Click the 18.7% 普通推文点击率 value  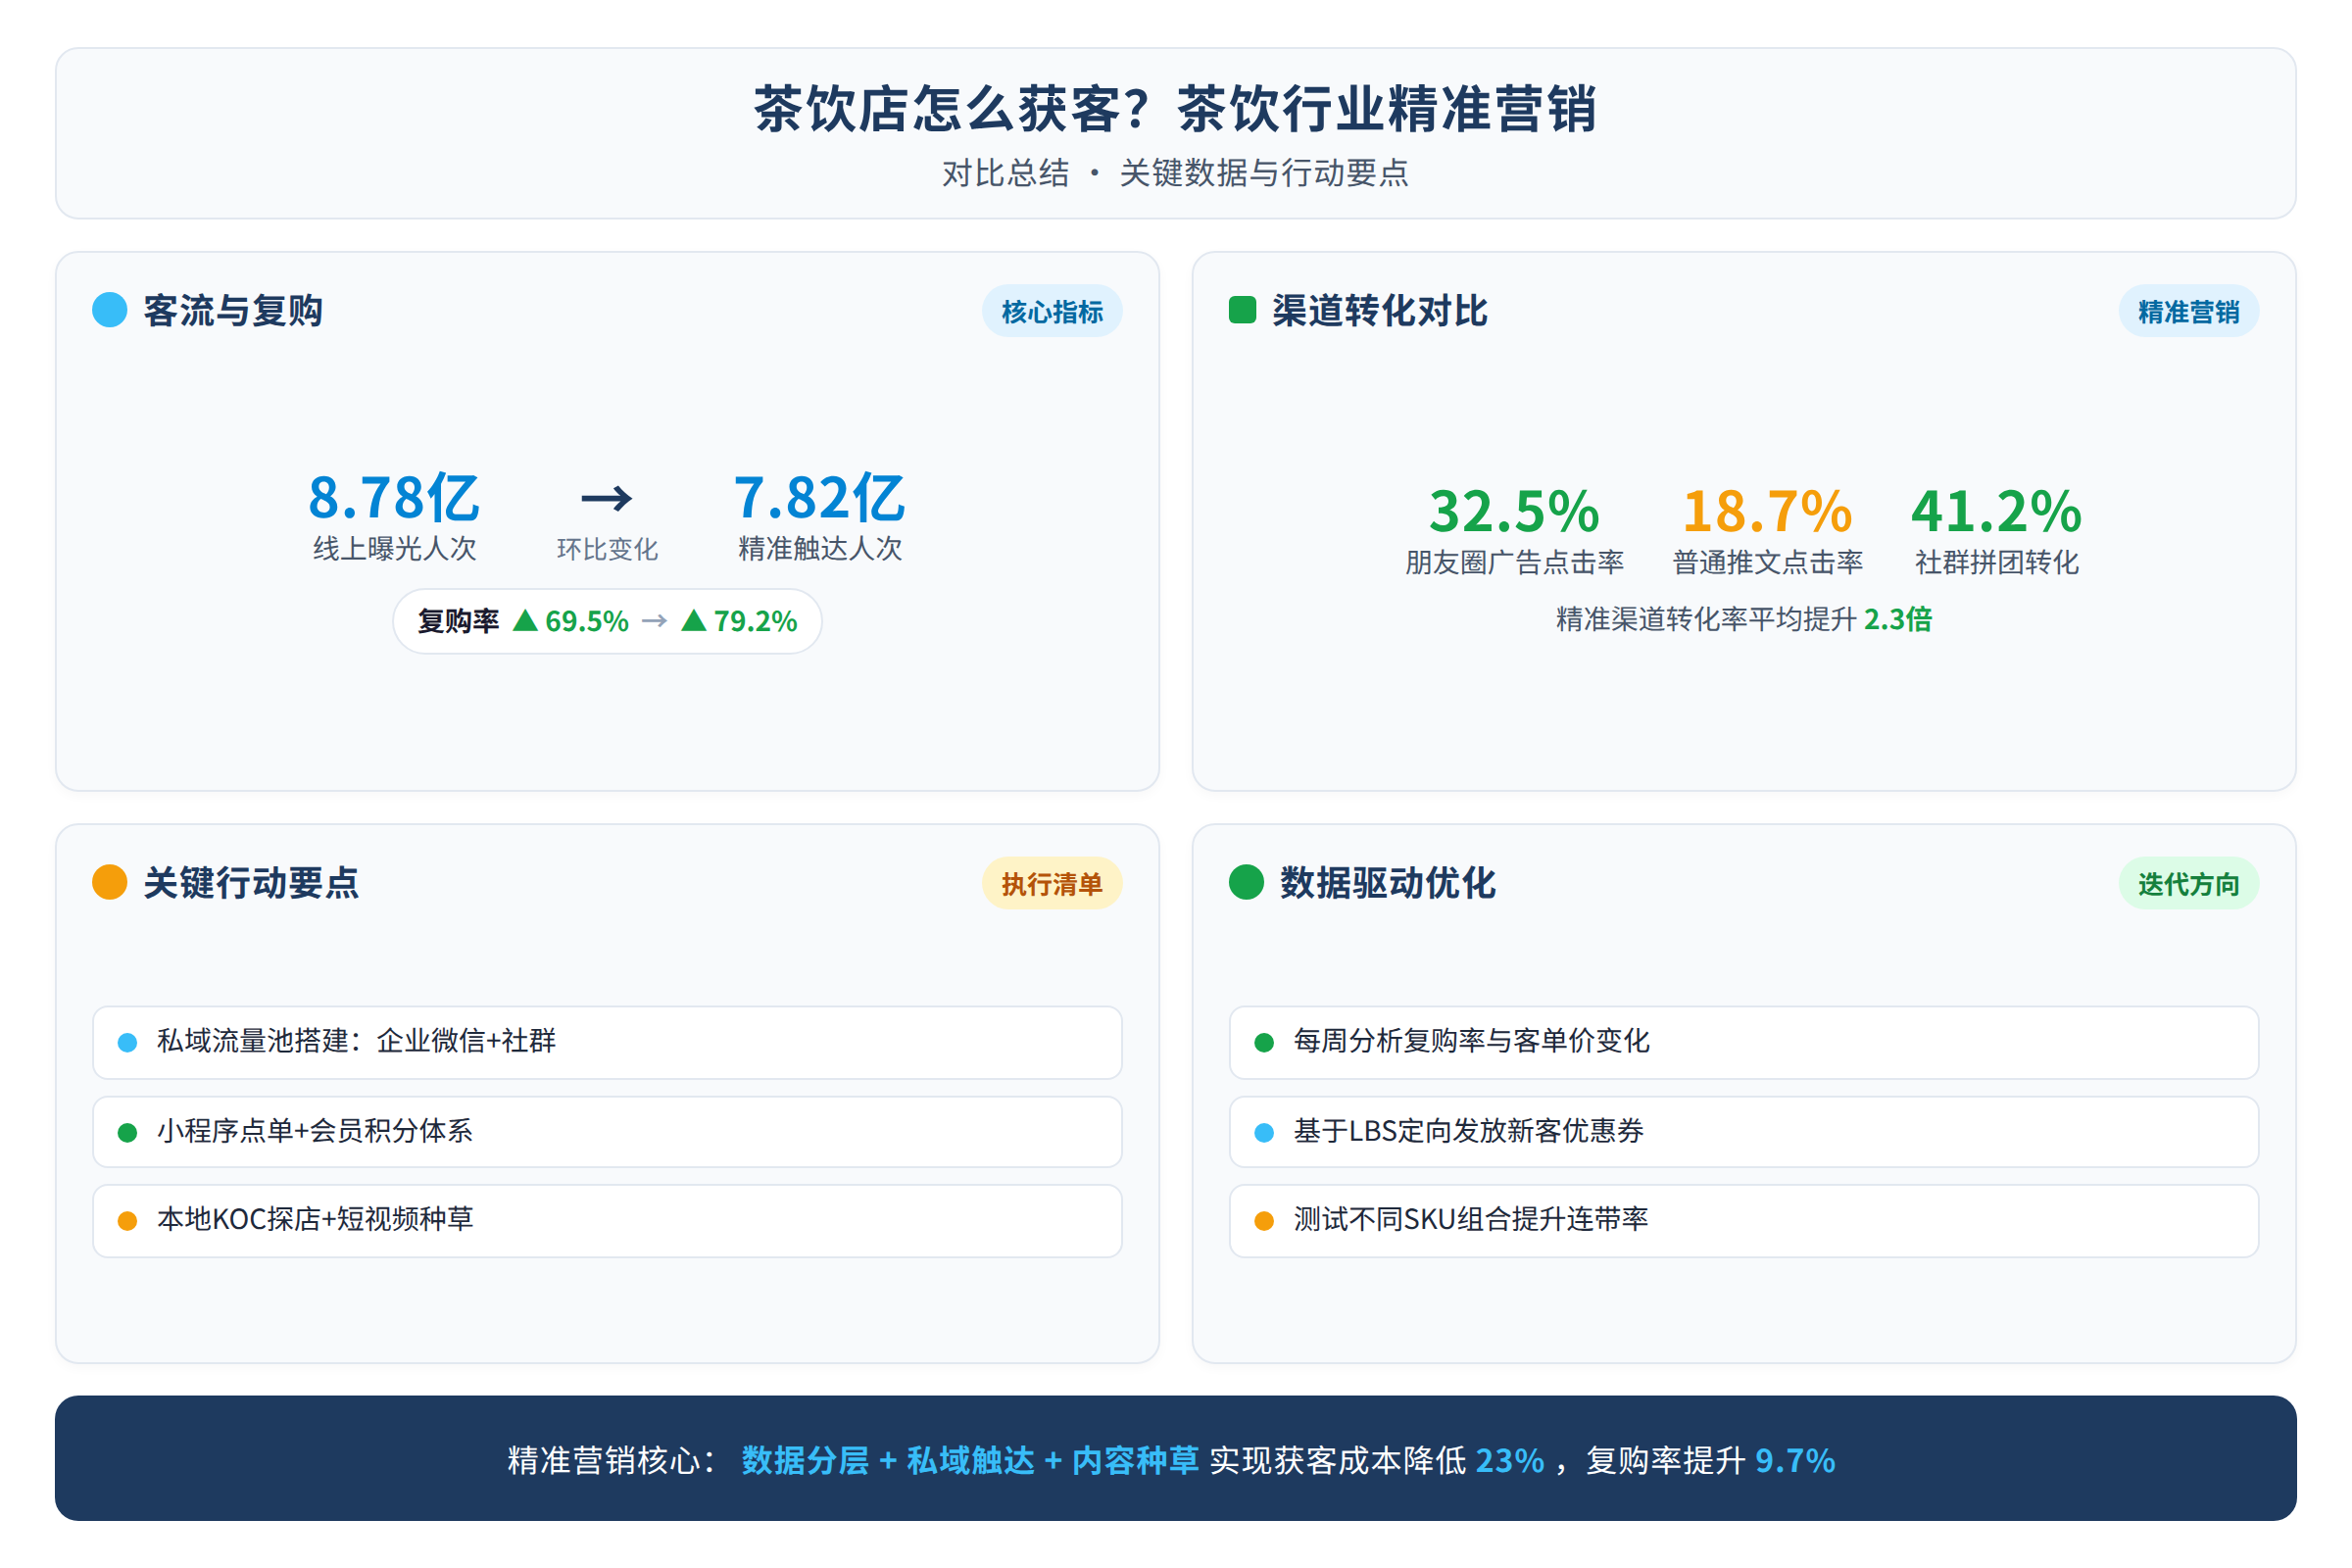click(1767, 512)
